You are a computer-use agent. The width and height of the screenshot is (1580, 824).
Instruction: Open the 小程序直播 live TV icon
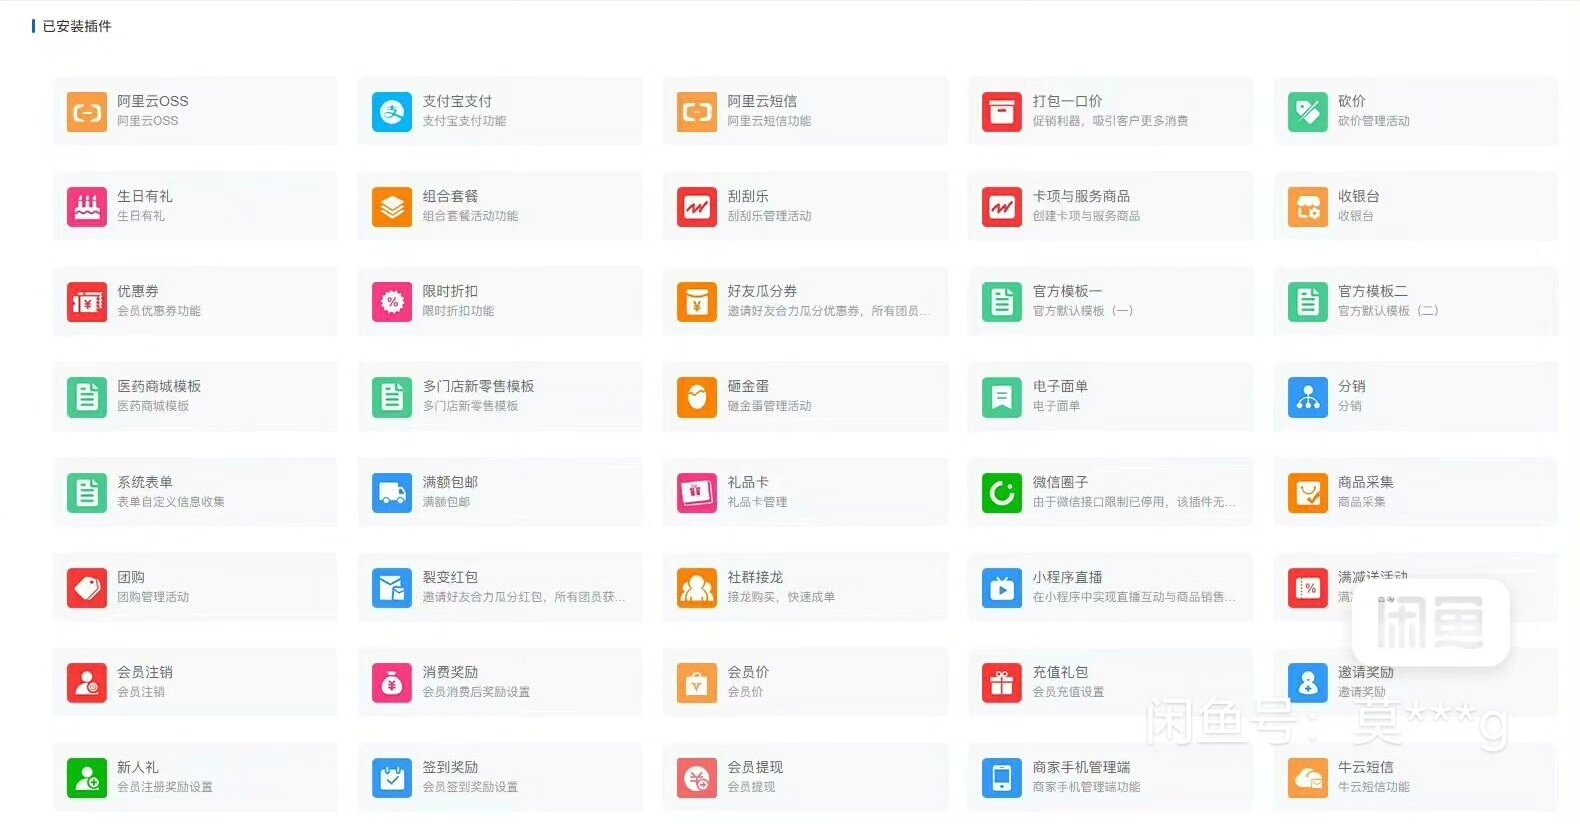[1002, 588]
